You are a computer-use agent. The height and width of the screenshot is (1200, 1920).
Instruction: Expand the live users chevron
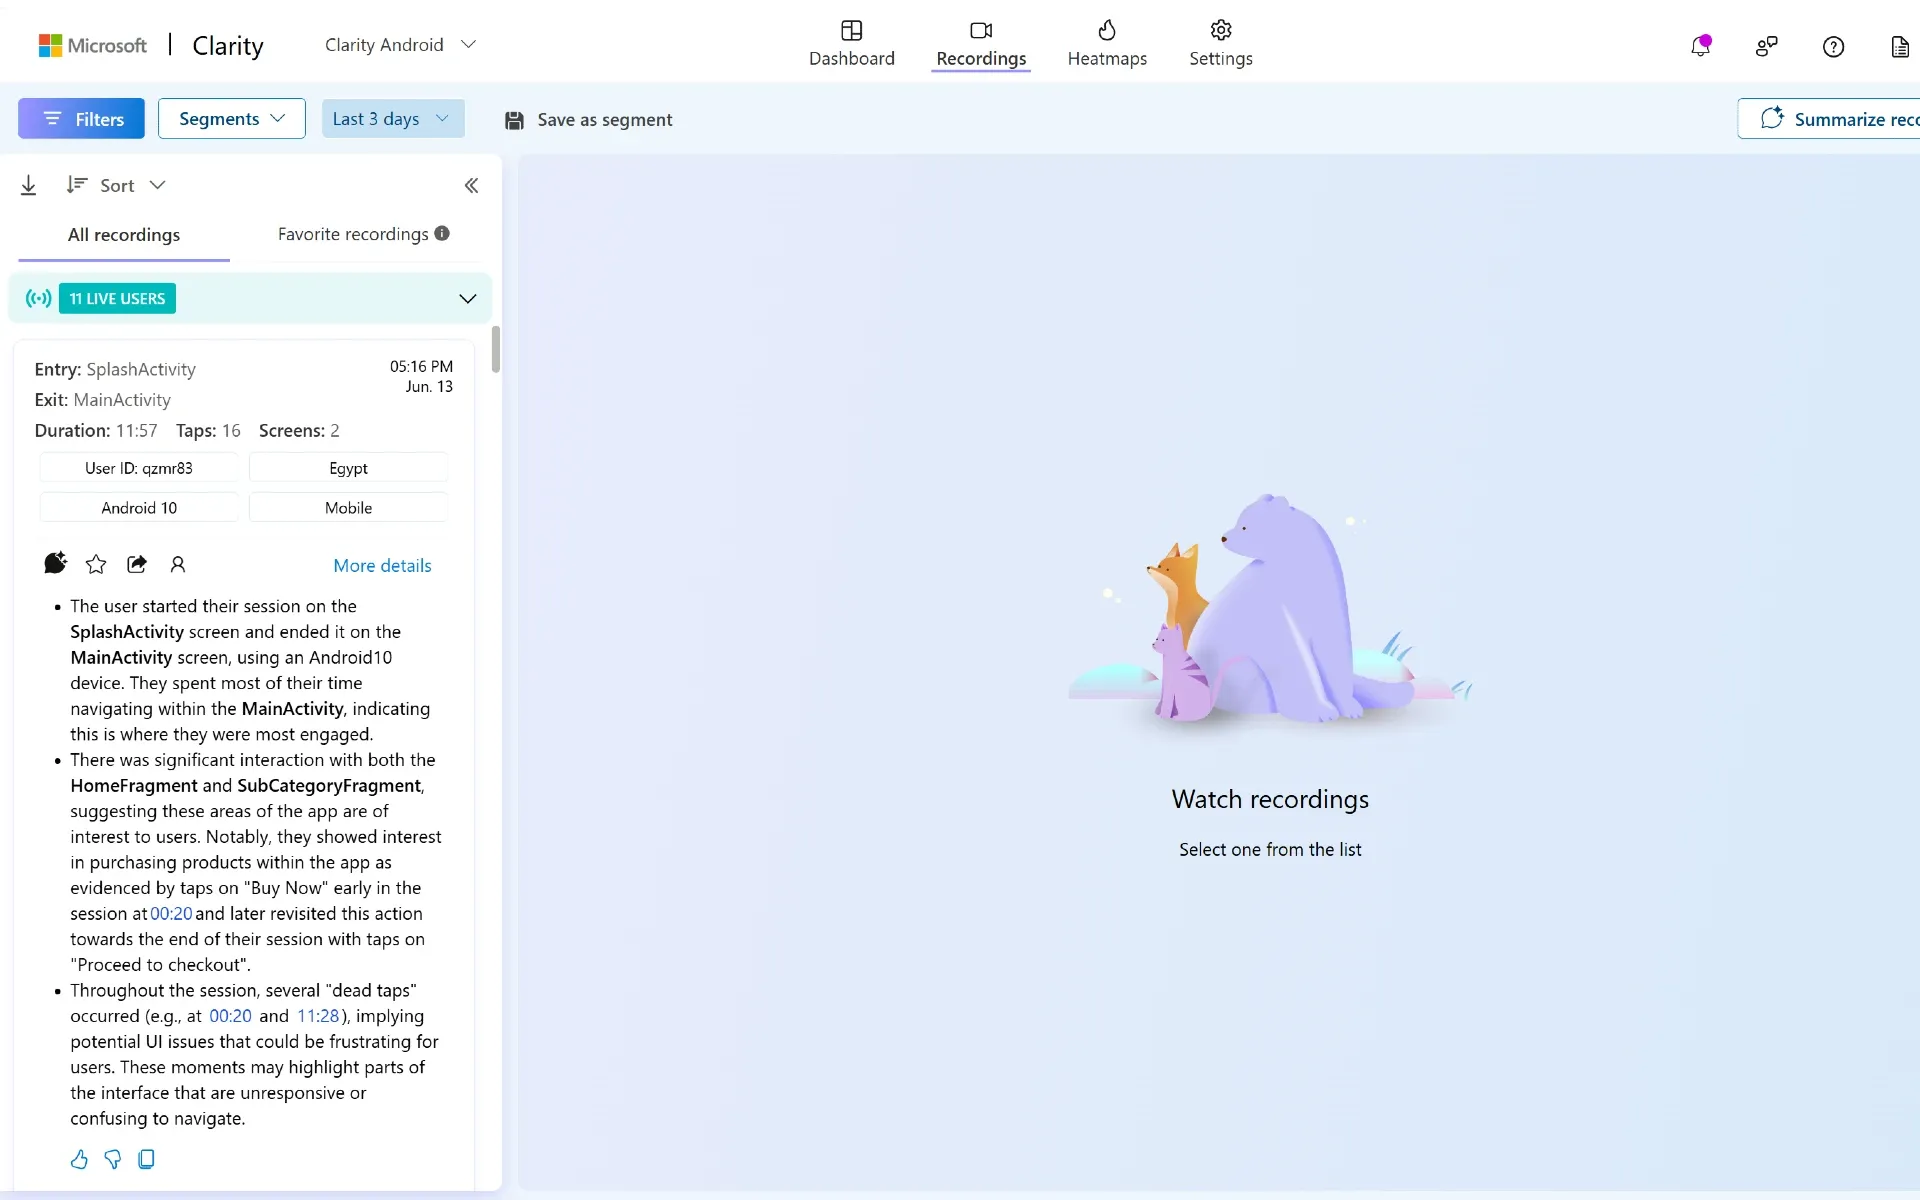pos(467,299)
